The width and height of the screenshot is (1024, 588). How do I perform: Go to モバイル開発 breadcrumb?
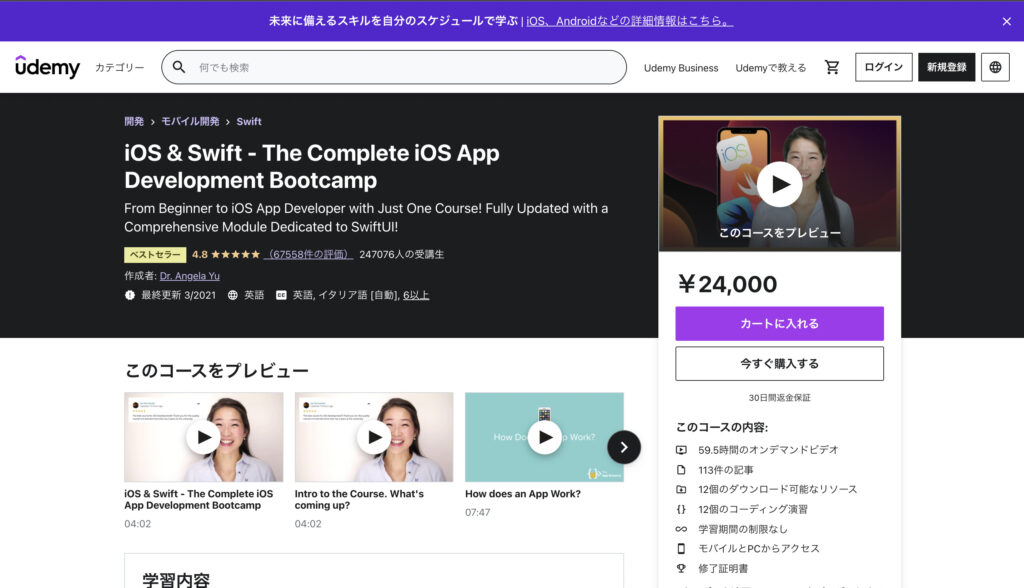[190, 122]
